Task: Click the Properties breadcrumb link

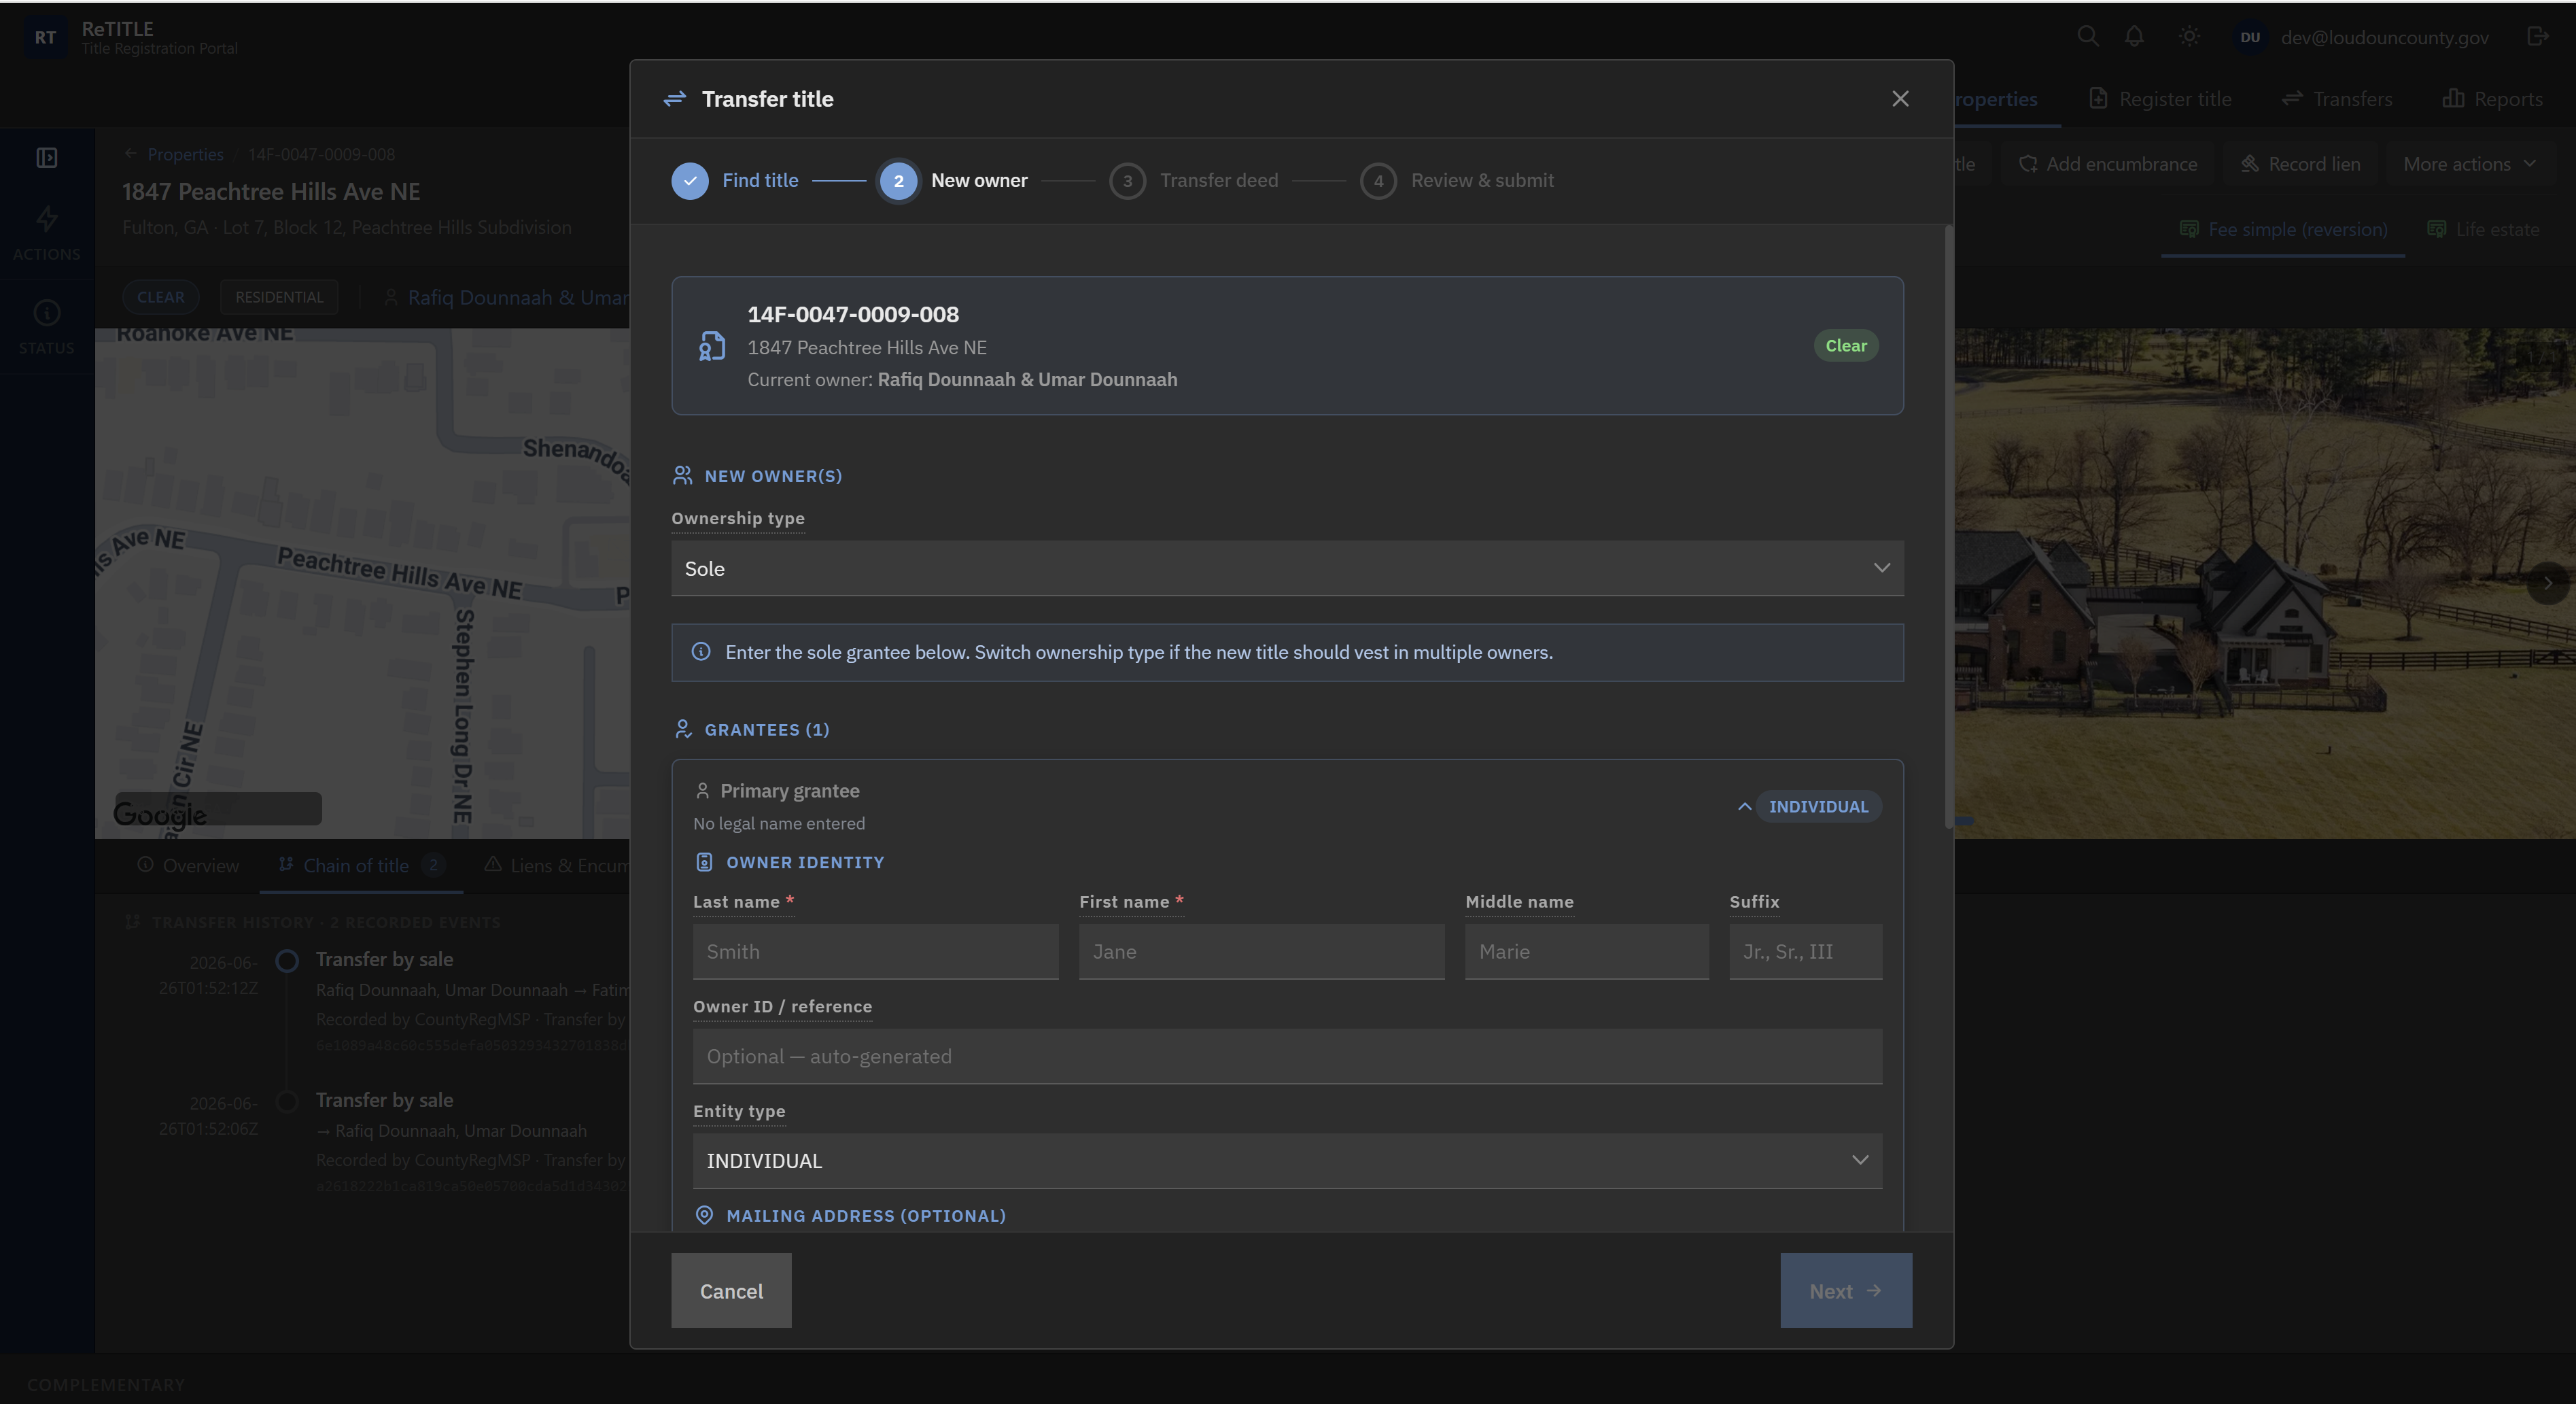Action: (185, 155)
